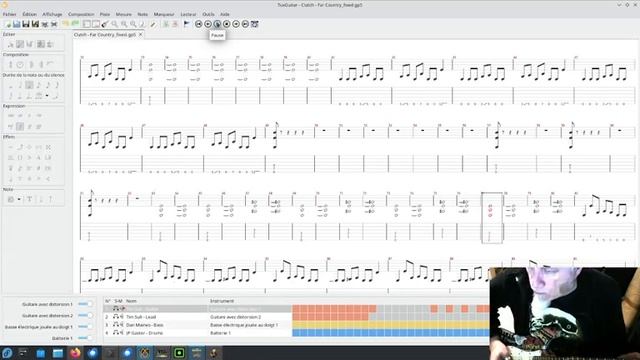Image resolution: width=640 pixels, height=360 pixels.
Task: Click the Save floppy-disk toolbar icon
Action: click(x=26, y=24)
